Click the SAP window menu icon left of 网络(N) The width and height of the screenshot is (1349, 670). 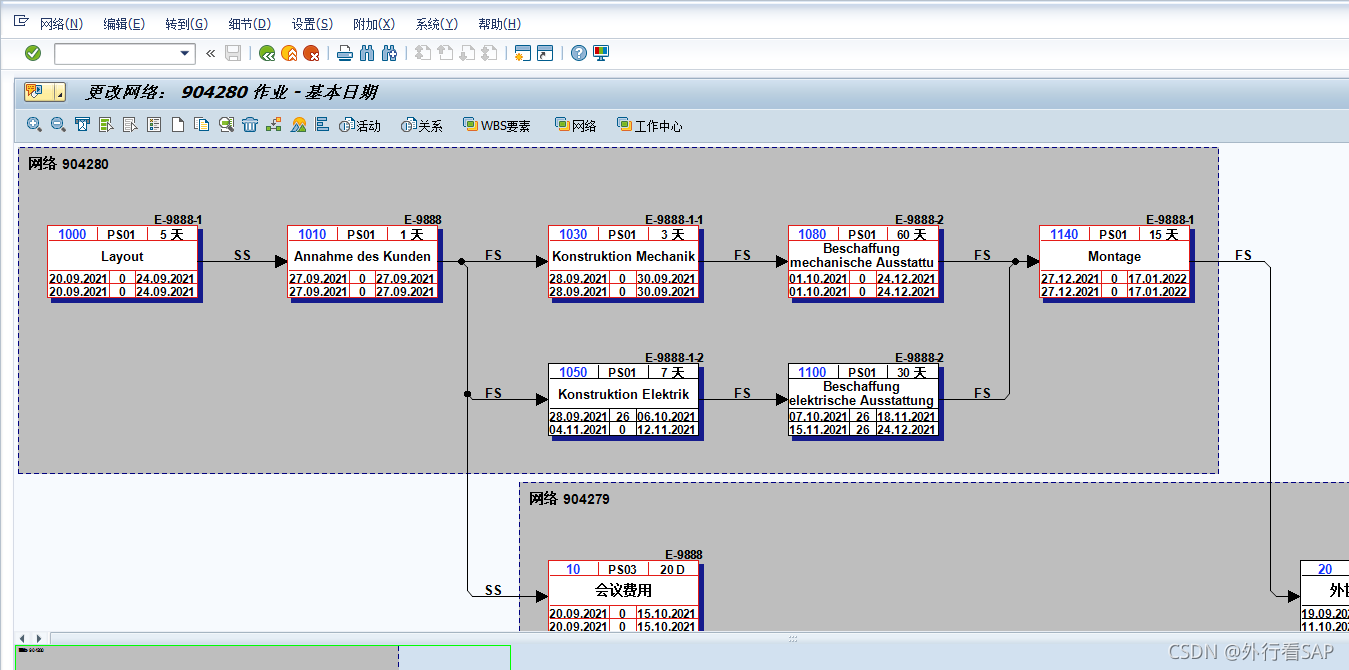click(21, 22)
